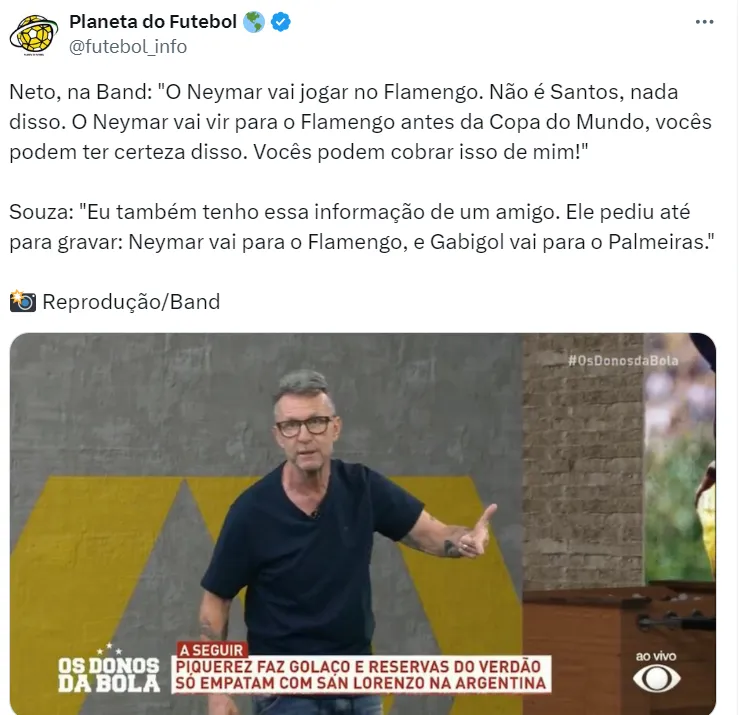Select the Reprodução/Band credit text

[x=131, y=302]
